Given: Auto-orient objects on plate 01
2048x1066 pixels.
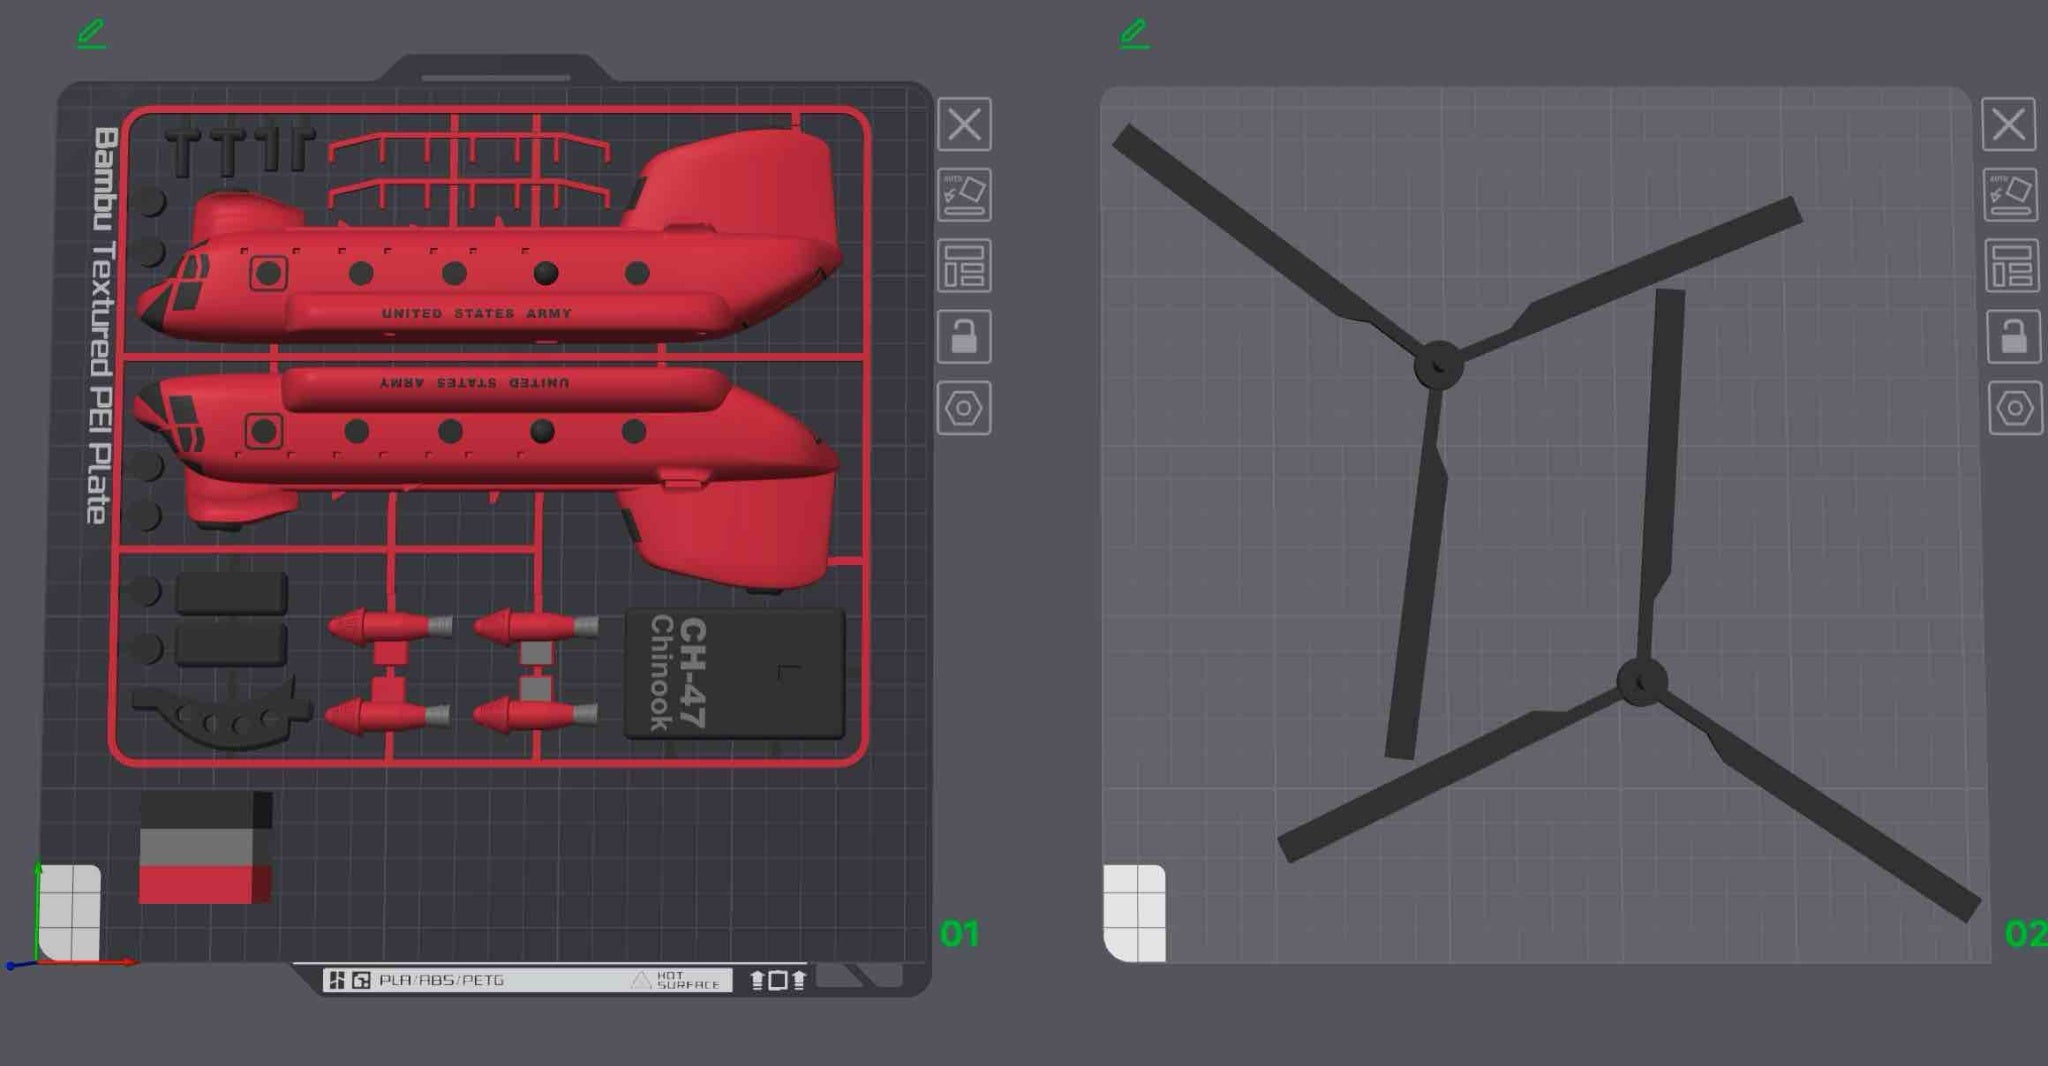Looking at the screenshot, I should click(964, 195).
